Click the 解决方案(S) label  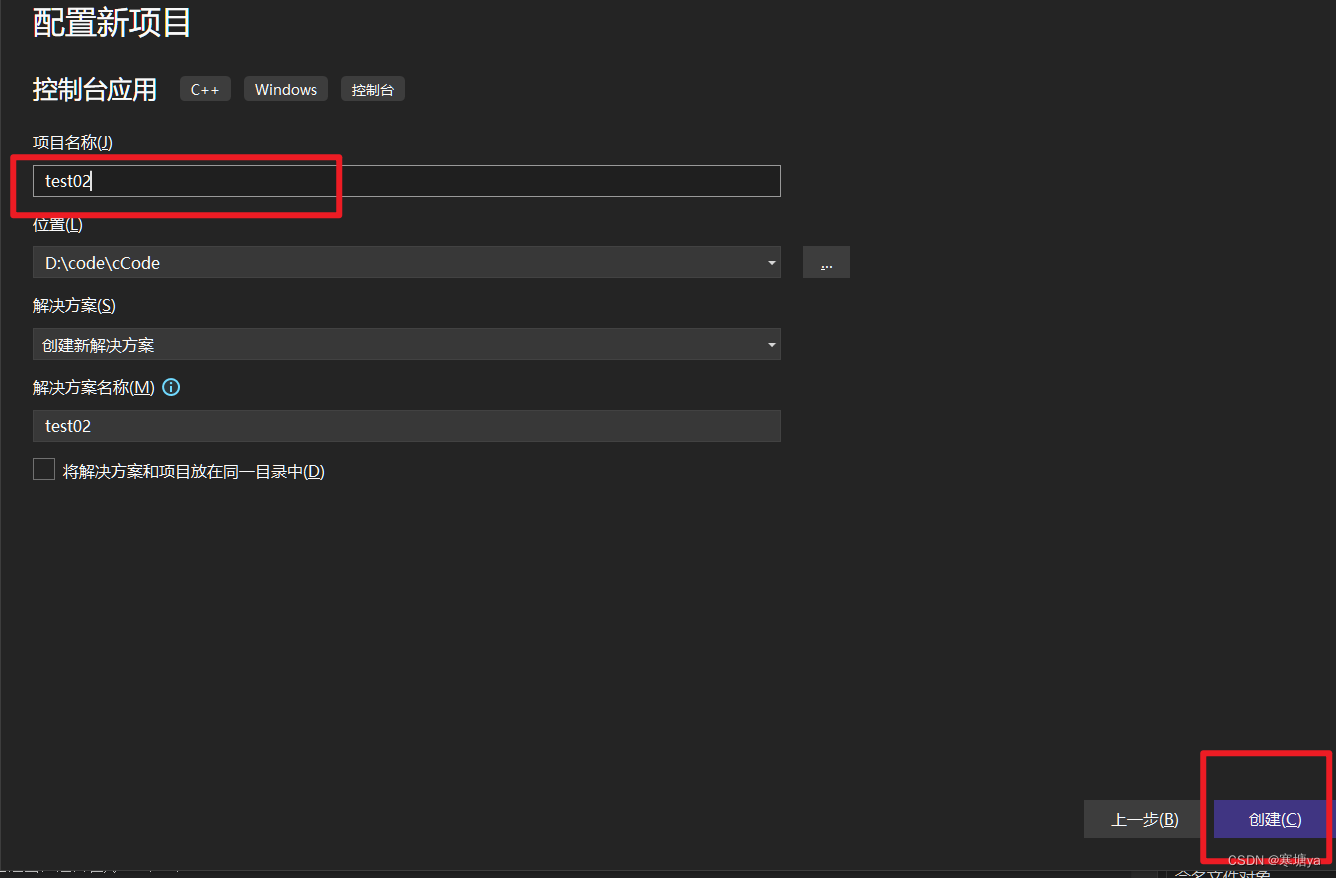tap(74, 305)
